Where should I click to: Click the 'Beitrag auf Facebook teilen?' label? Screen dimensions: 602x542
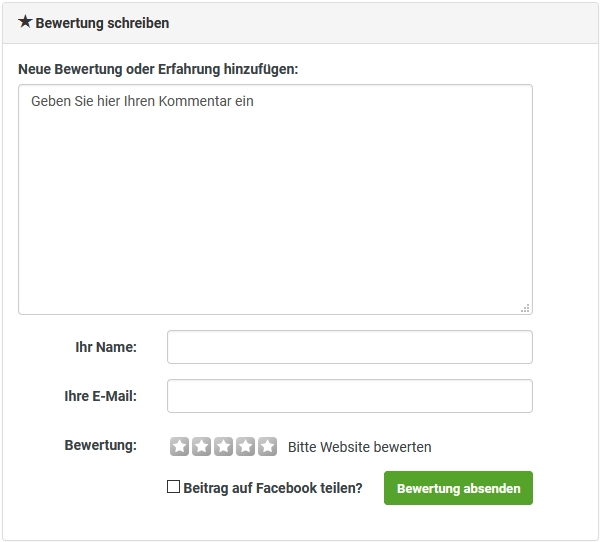(272, 488)
